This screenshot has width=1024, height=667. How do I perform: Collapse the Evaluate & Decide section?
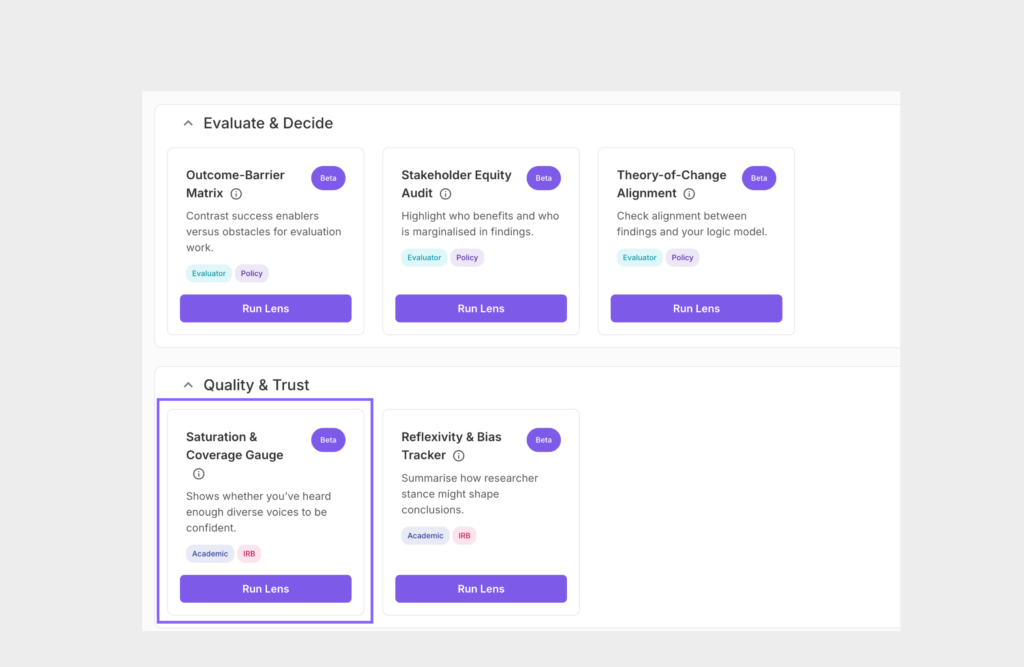(188, 123)
